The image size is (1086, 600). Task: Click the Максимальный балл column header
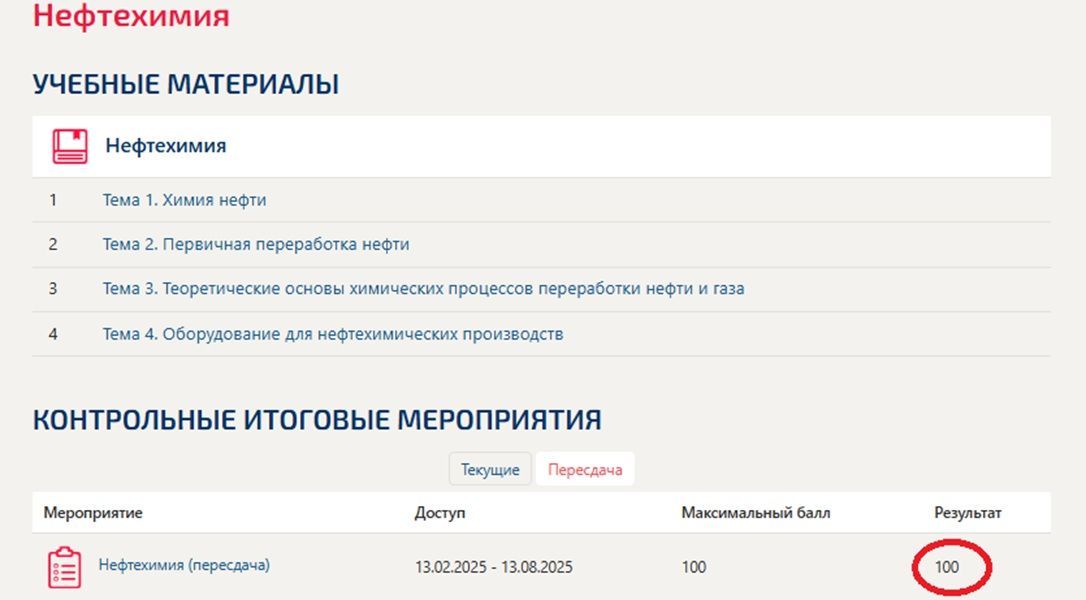(756, 513)
